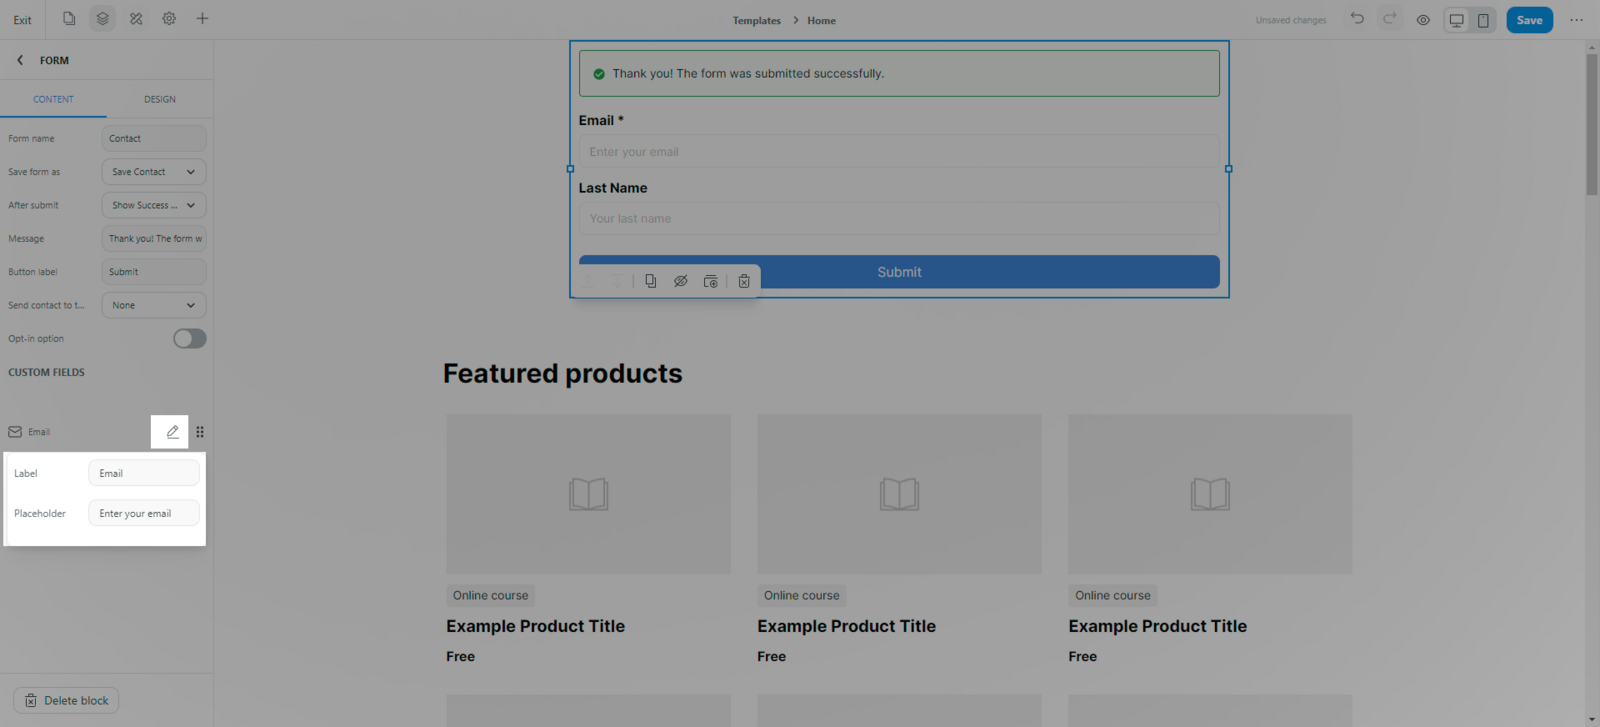Click the save-as-template icon in floating toolbar

click(x=710, y=281)
